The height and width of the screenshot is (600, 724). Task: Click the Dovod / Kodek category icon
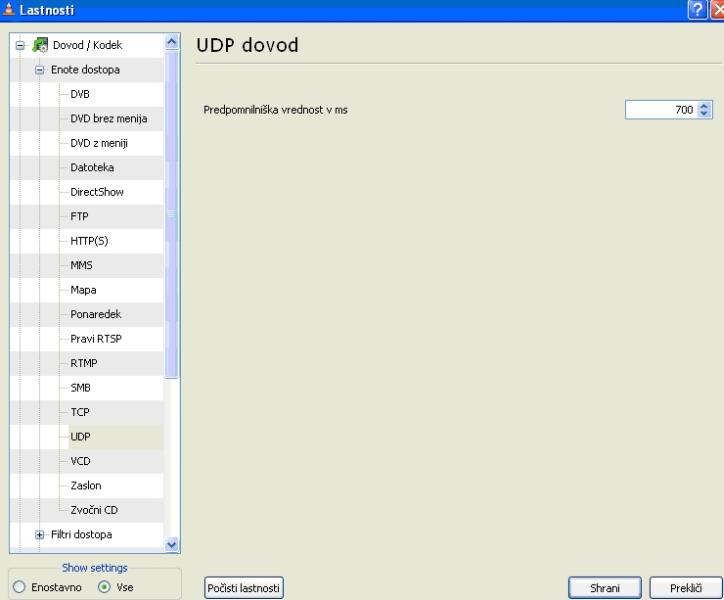[x=41, y=45]
